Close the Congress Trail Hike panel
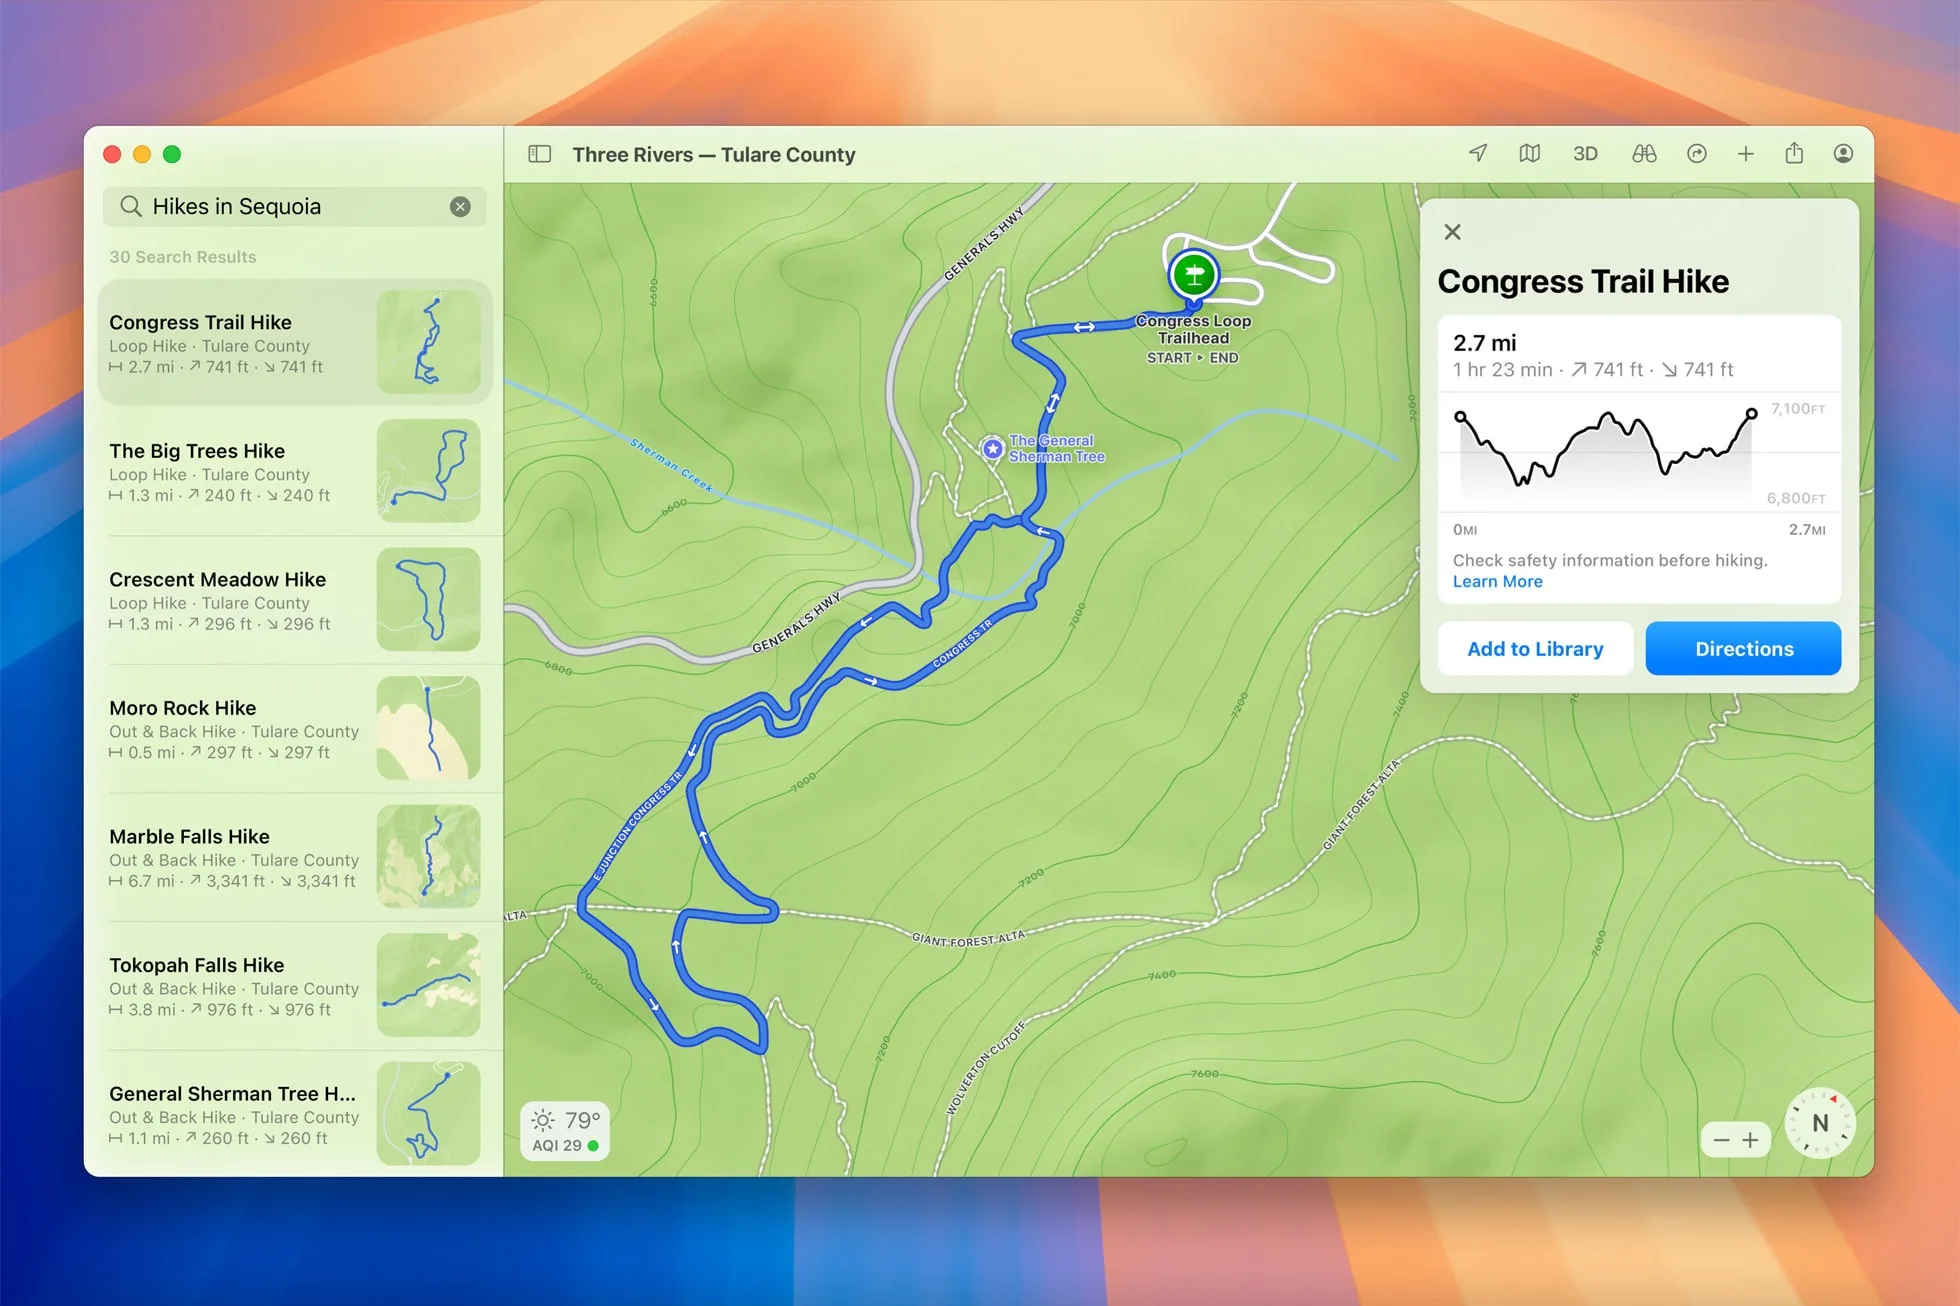The image size is (1960, 1306). coord(1453,232)
